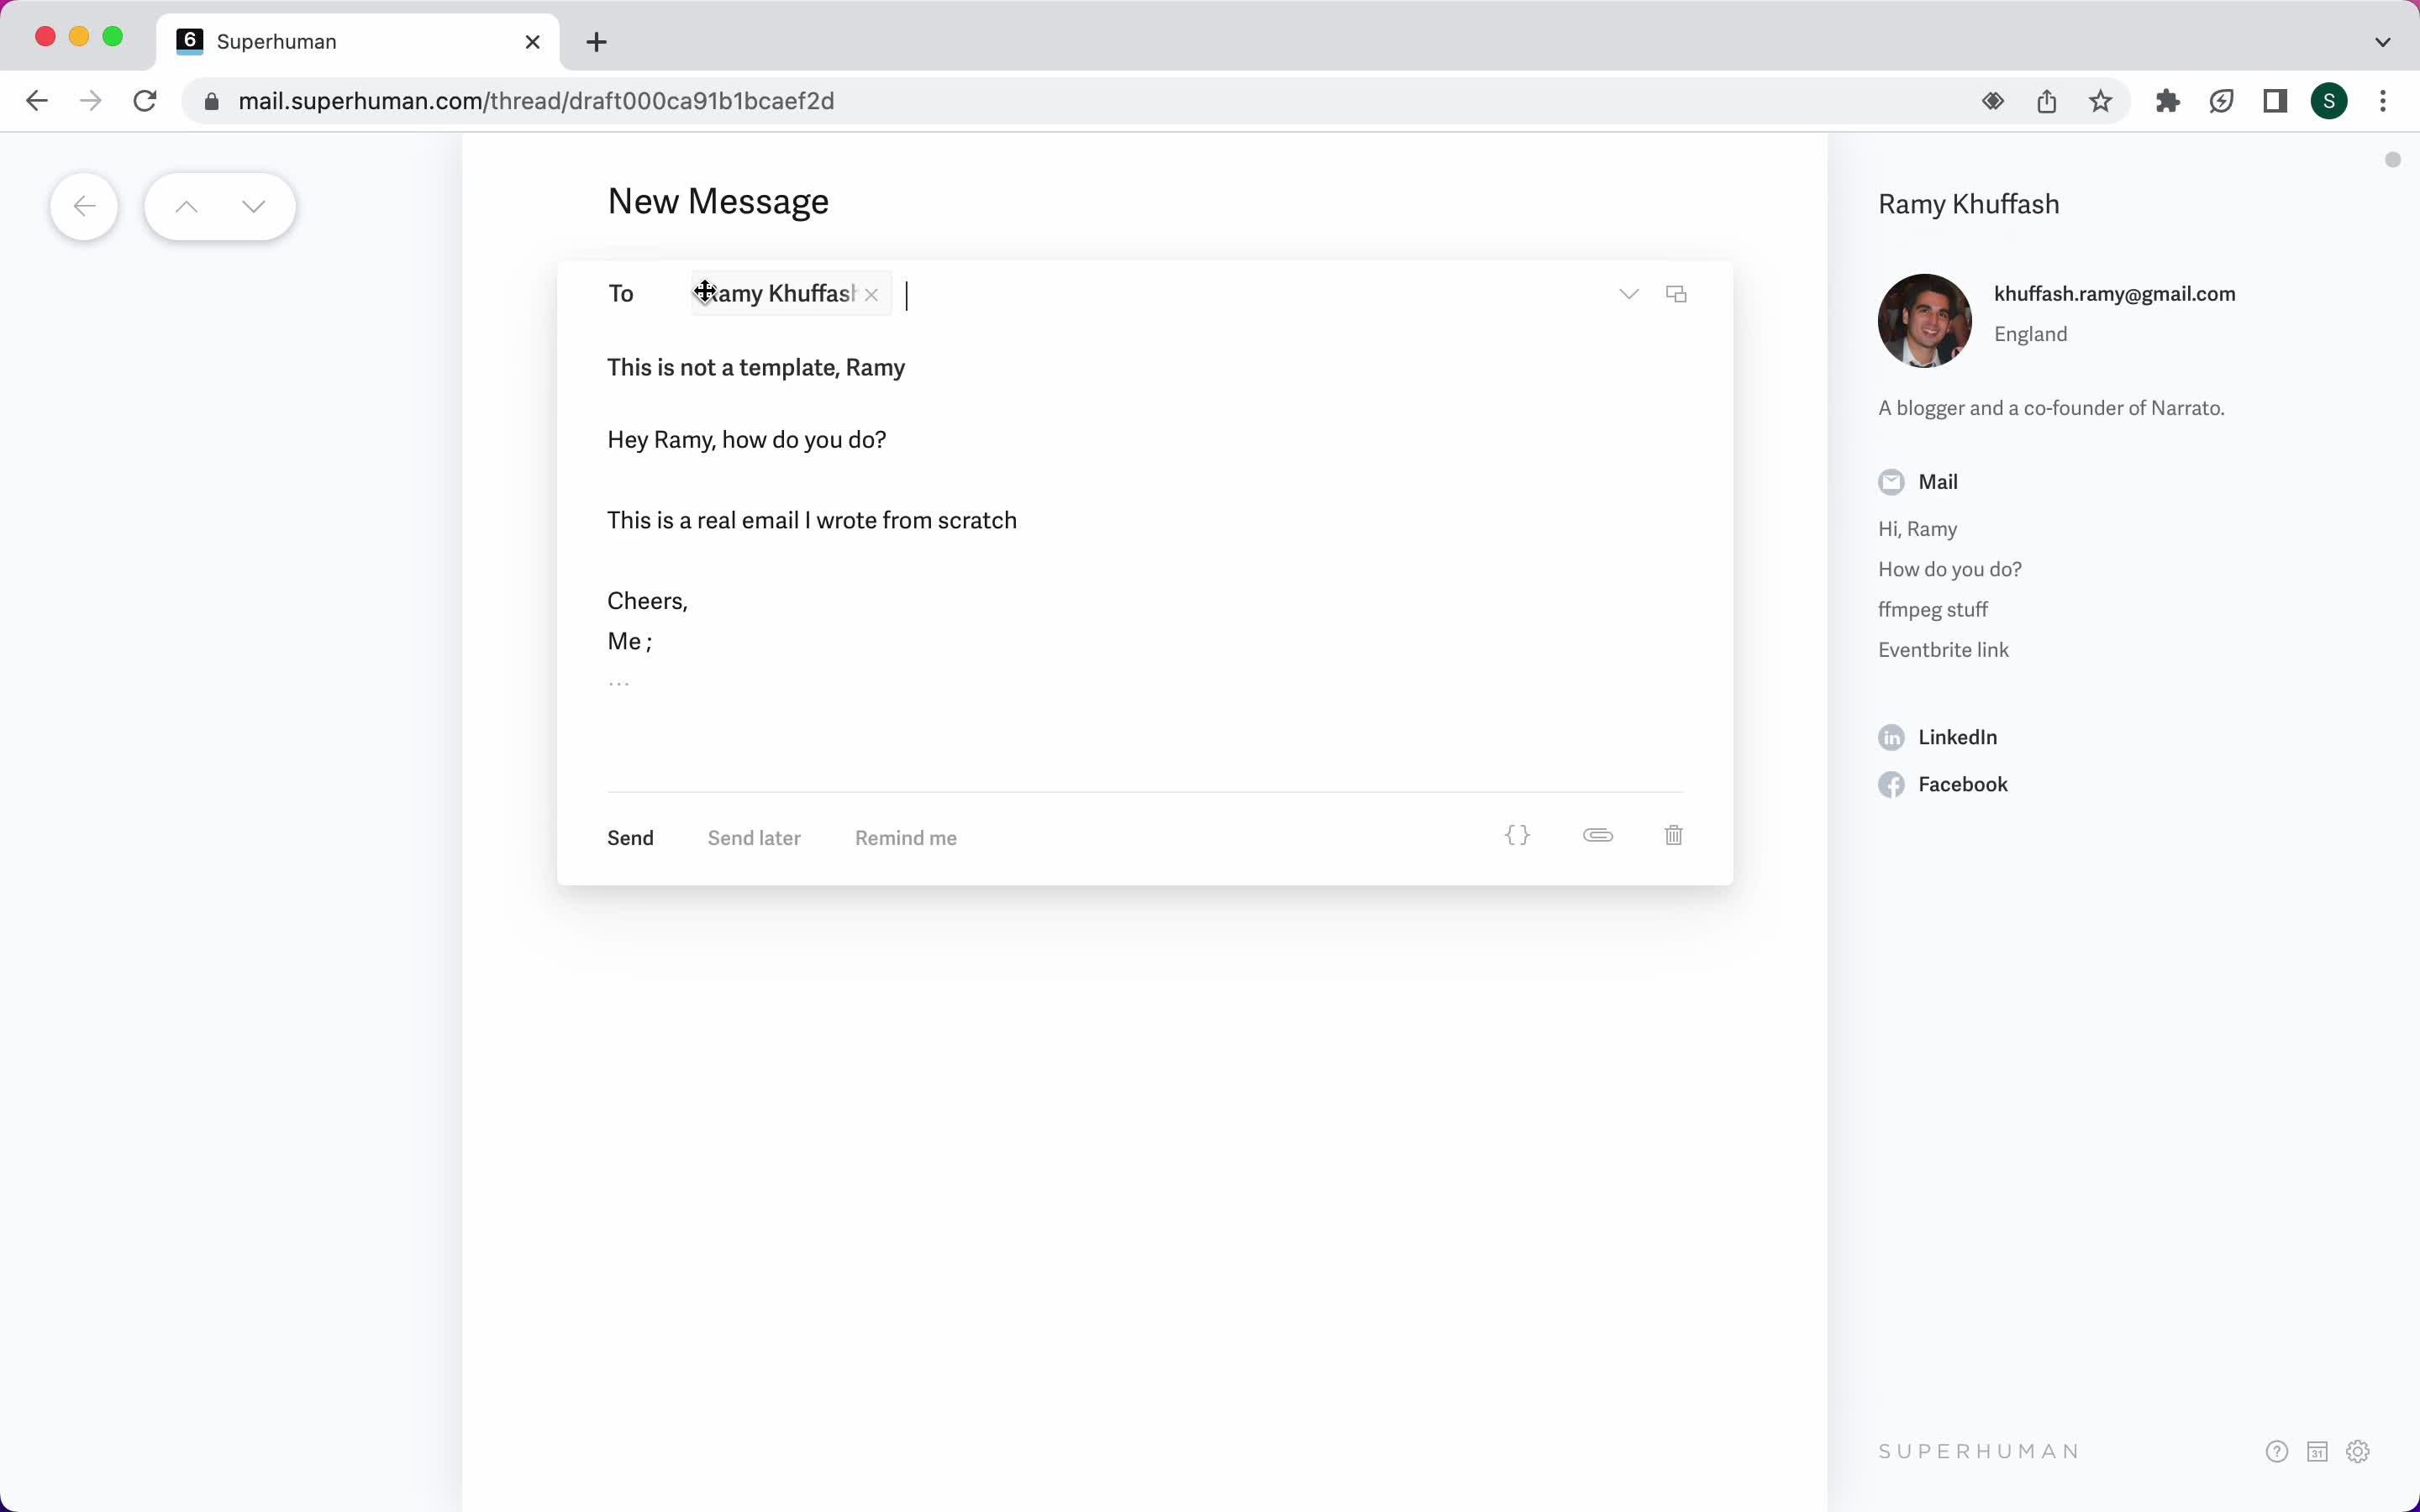2420x1512 pixels.
Task: Click the link attachment icon in toolbar
Action: [x=1594, y=834]
